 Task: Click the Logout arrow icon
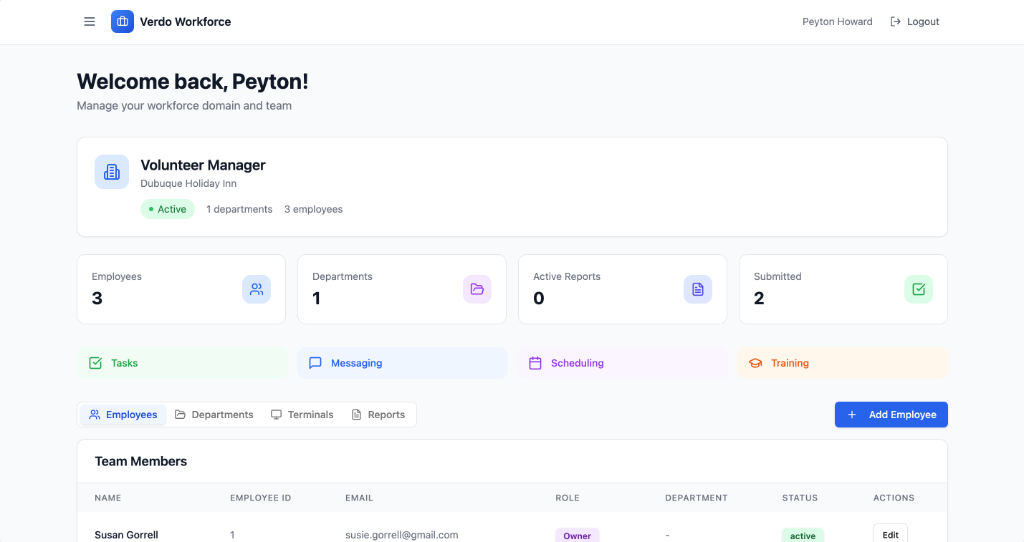click(x=895, y=22)
